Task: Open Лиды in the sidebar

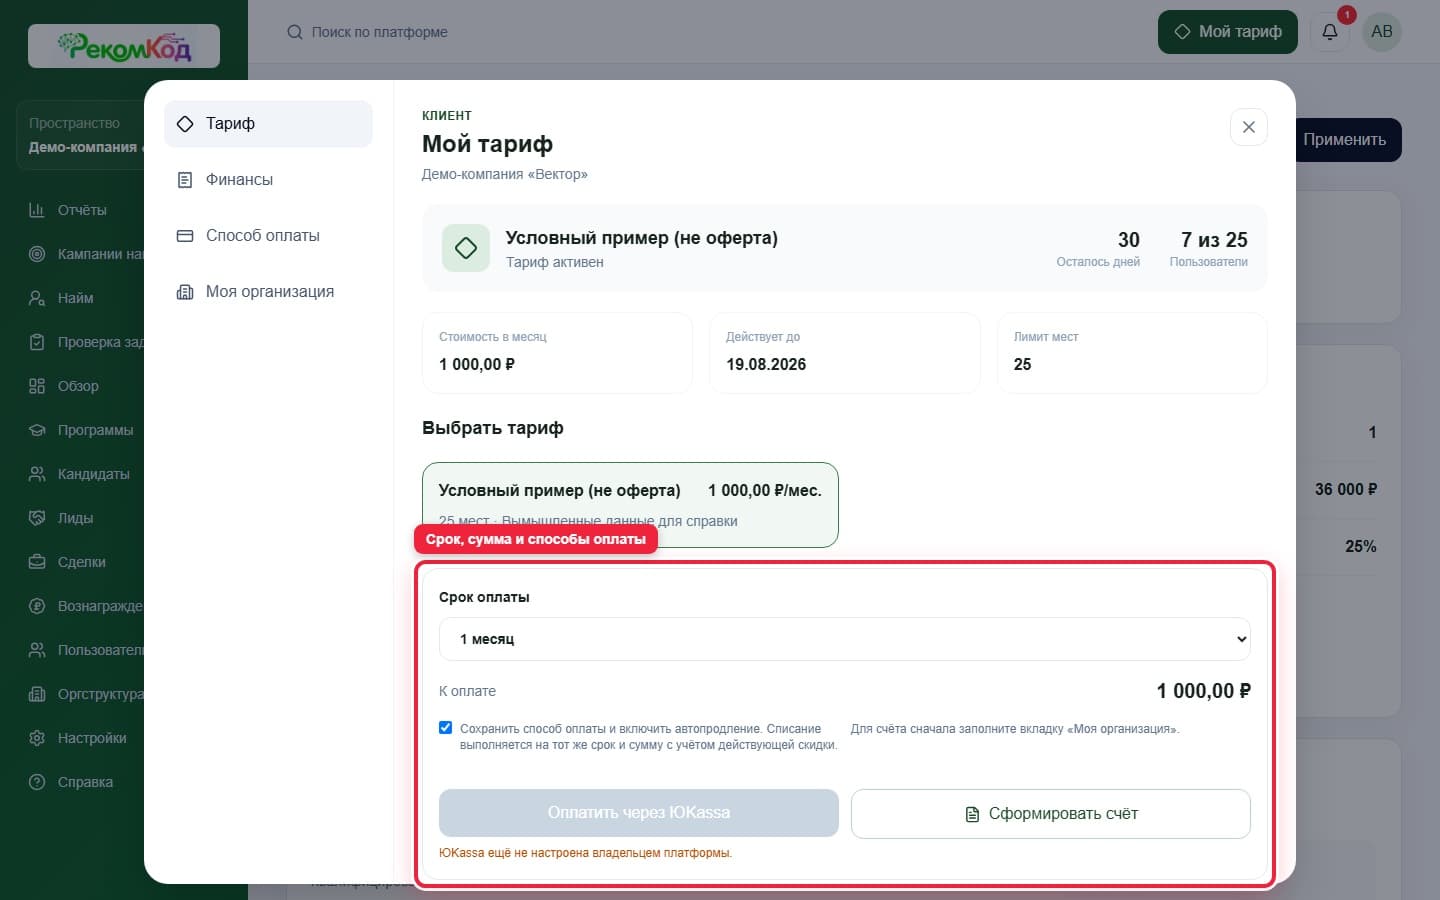Action: tap(75, 518)
